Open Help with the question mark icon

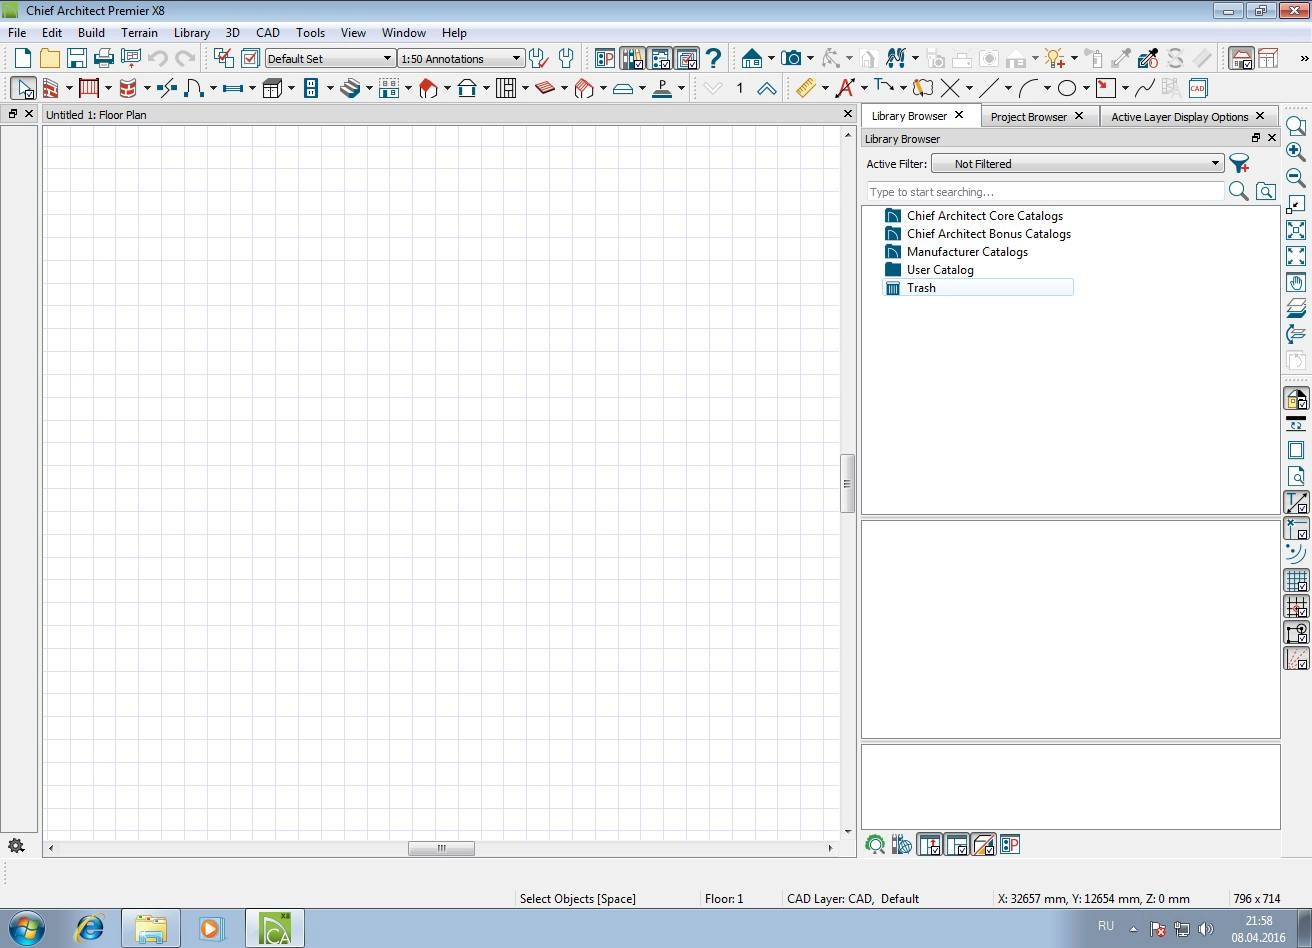[713, 58]
